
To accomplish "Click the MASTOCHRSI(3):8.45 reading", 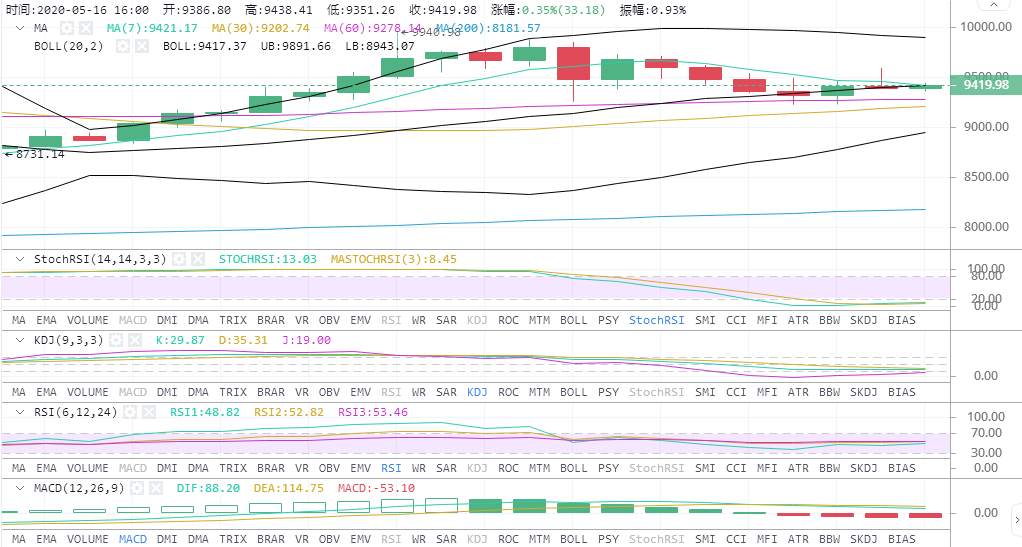I will [394, 259].
